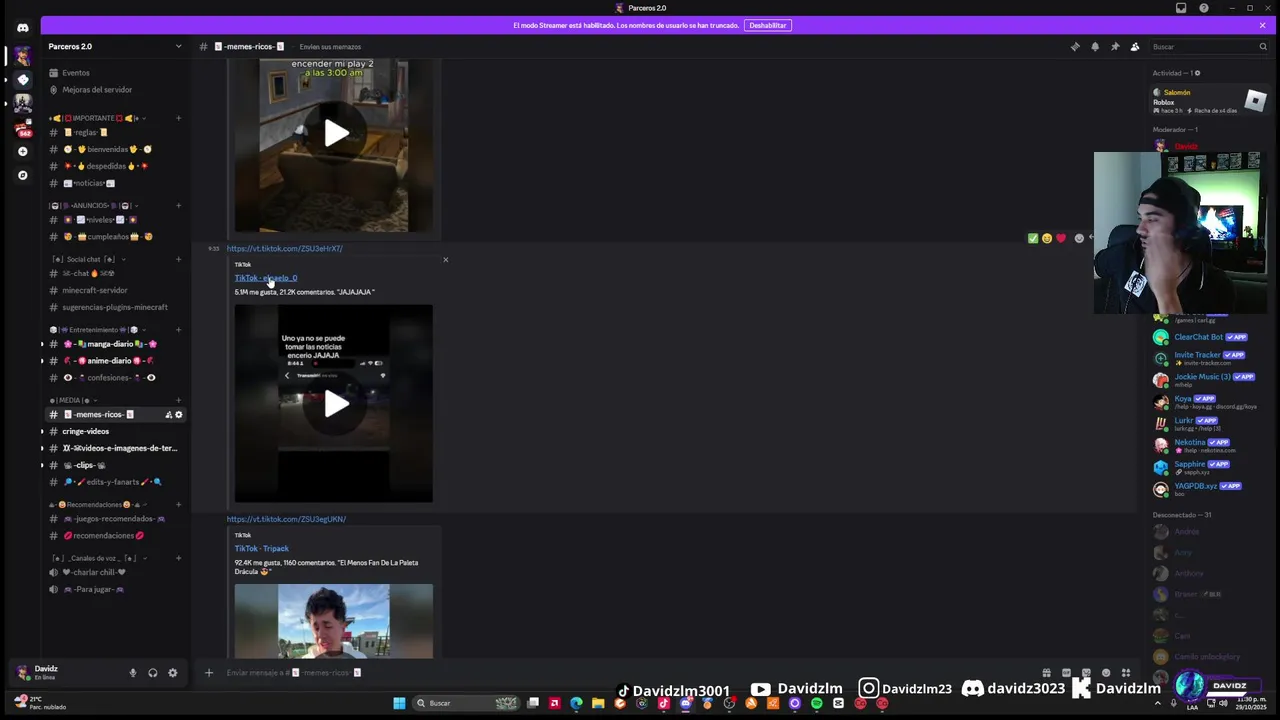
Task: Open the Parceros 2.0 server dropdown
Action: [179, 46]
